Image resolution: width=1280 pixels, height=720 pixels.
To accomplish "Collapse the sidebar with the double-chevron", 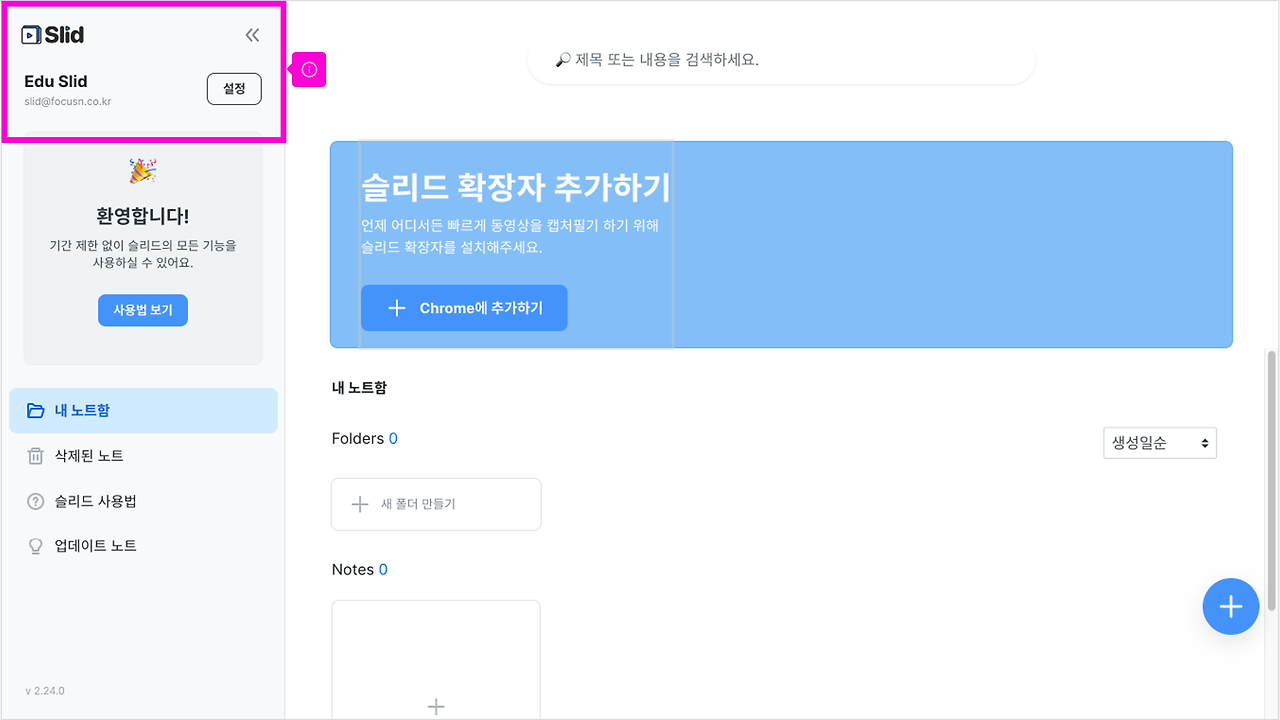I will pos(252,33).
